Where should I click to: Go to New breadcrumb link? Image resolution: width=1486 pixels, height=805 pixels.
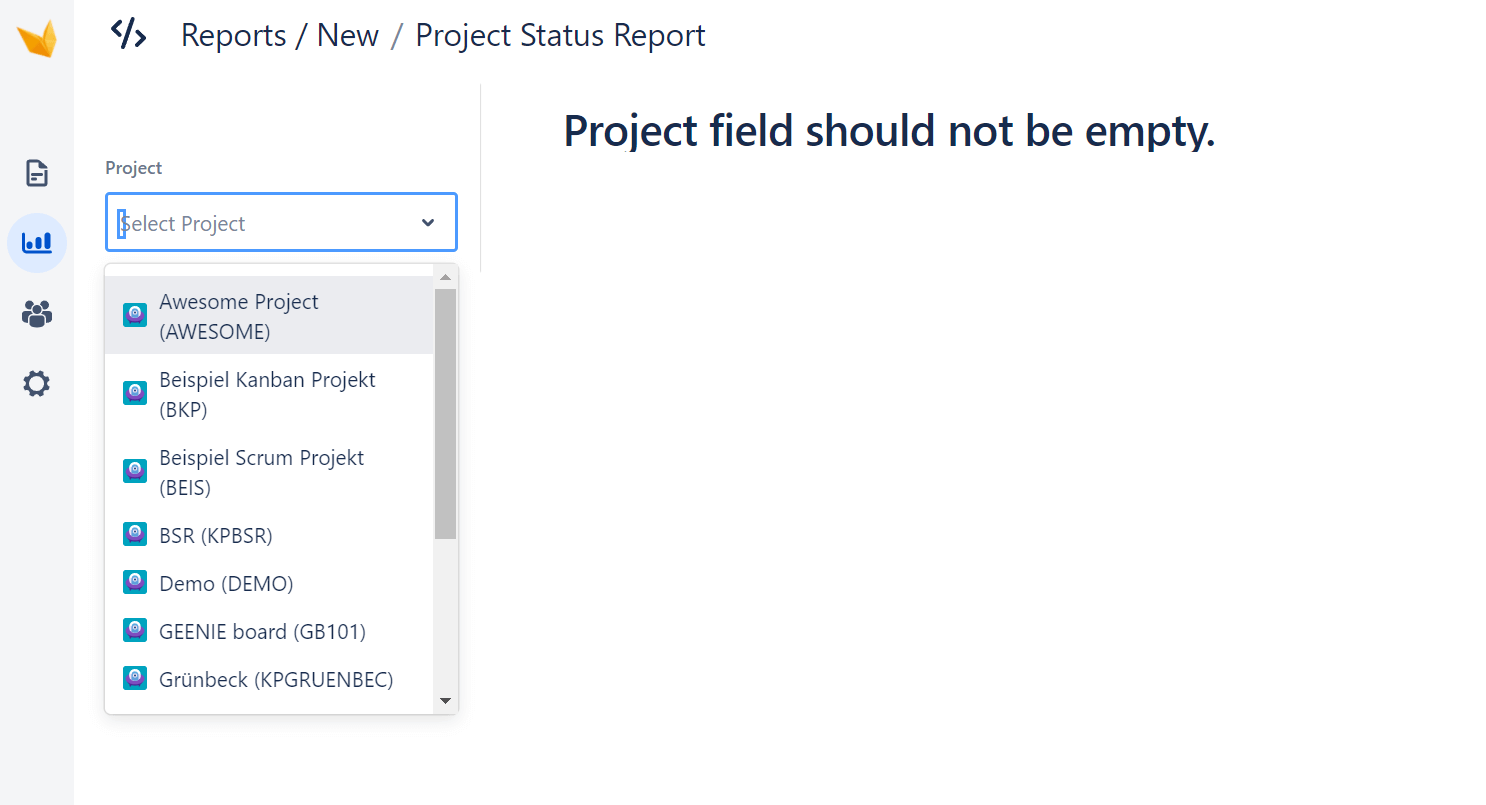point(348,35)
